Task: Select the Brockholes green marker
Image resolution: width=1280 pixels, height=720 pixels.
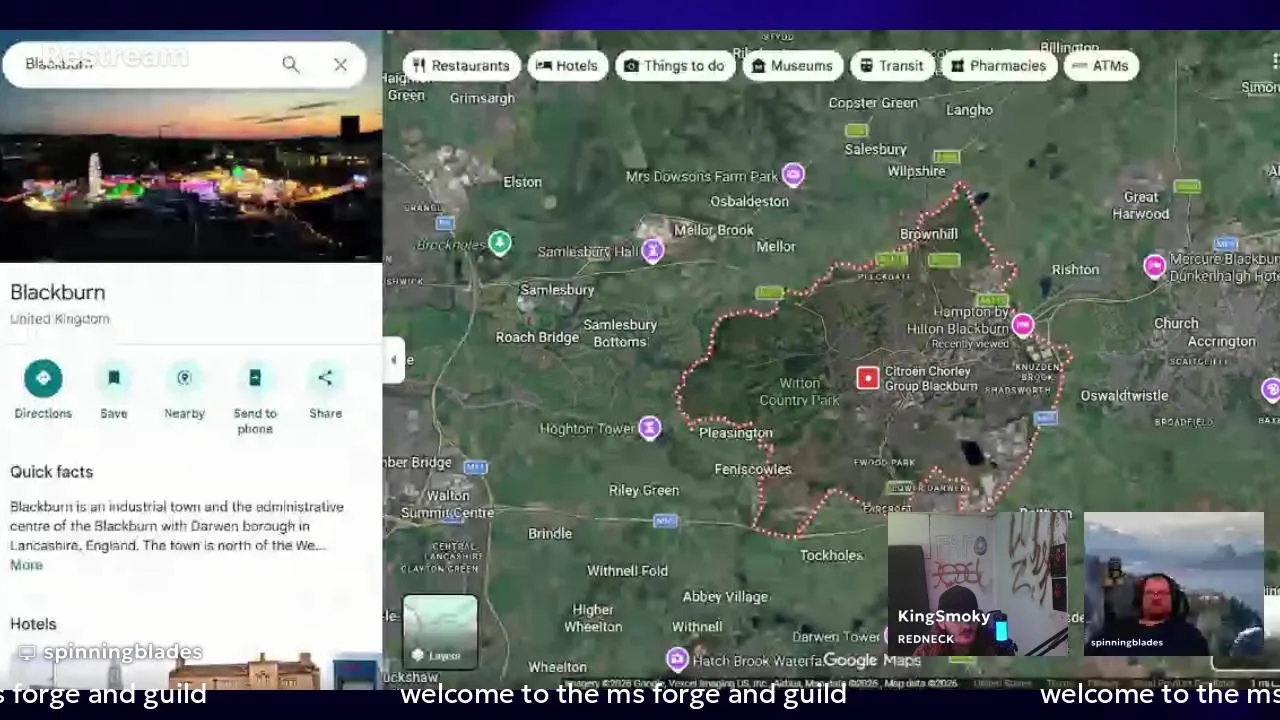Action: (499, 243)
